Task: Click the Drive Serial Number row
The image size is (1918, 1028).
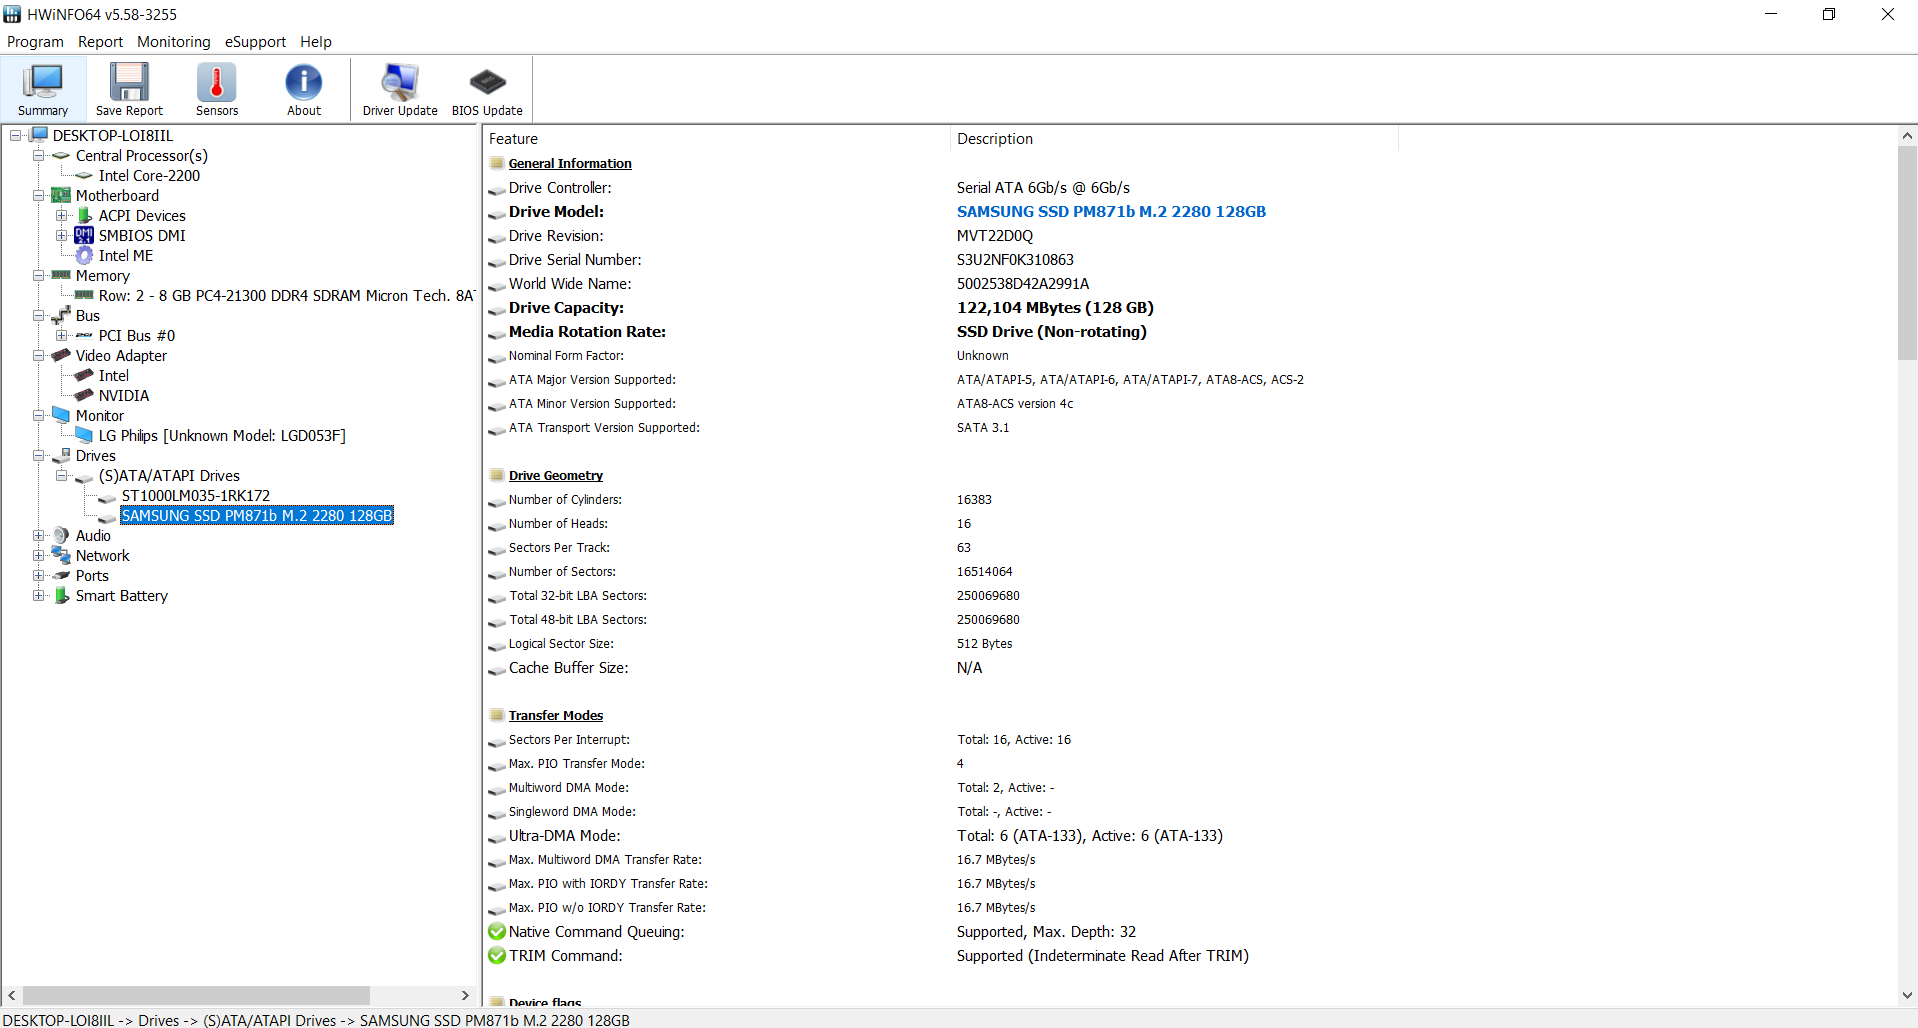Action: coord(1190,259)
